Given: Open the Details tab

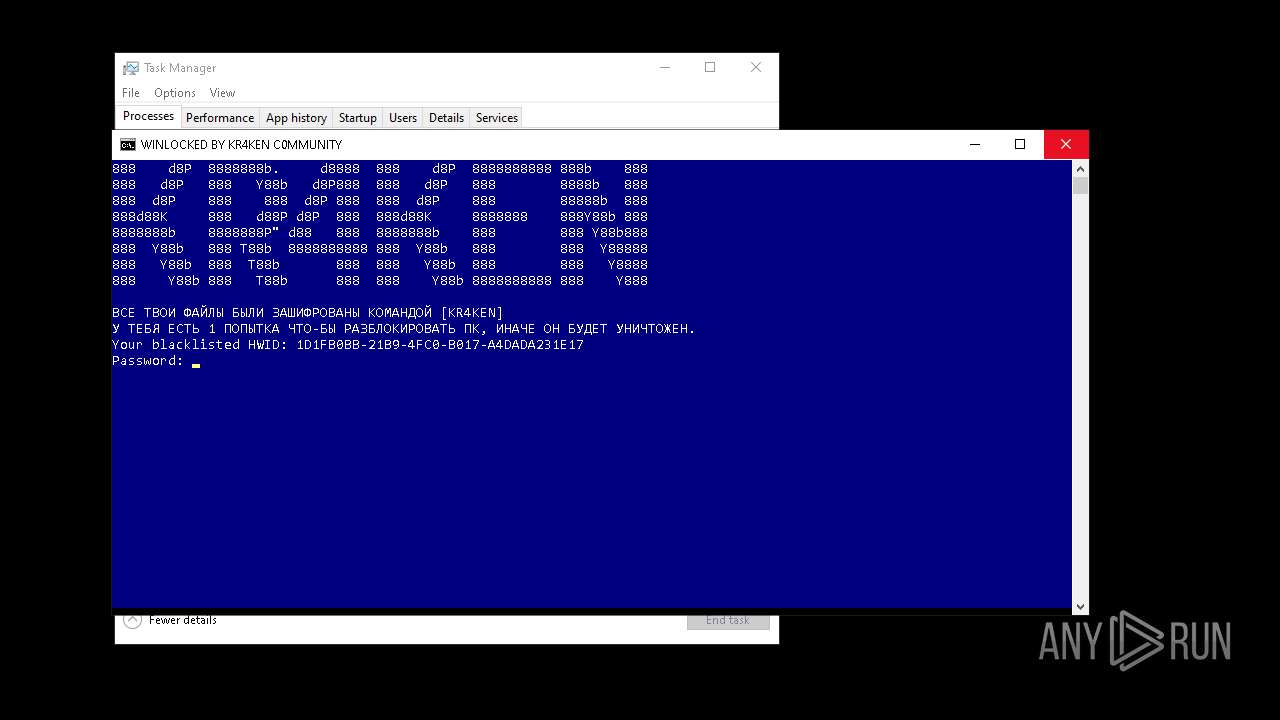Looking at the screenshot, I should click(x=446, y=118).
